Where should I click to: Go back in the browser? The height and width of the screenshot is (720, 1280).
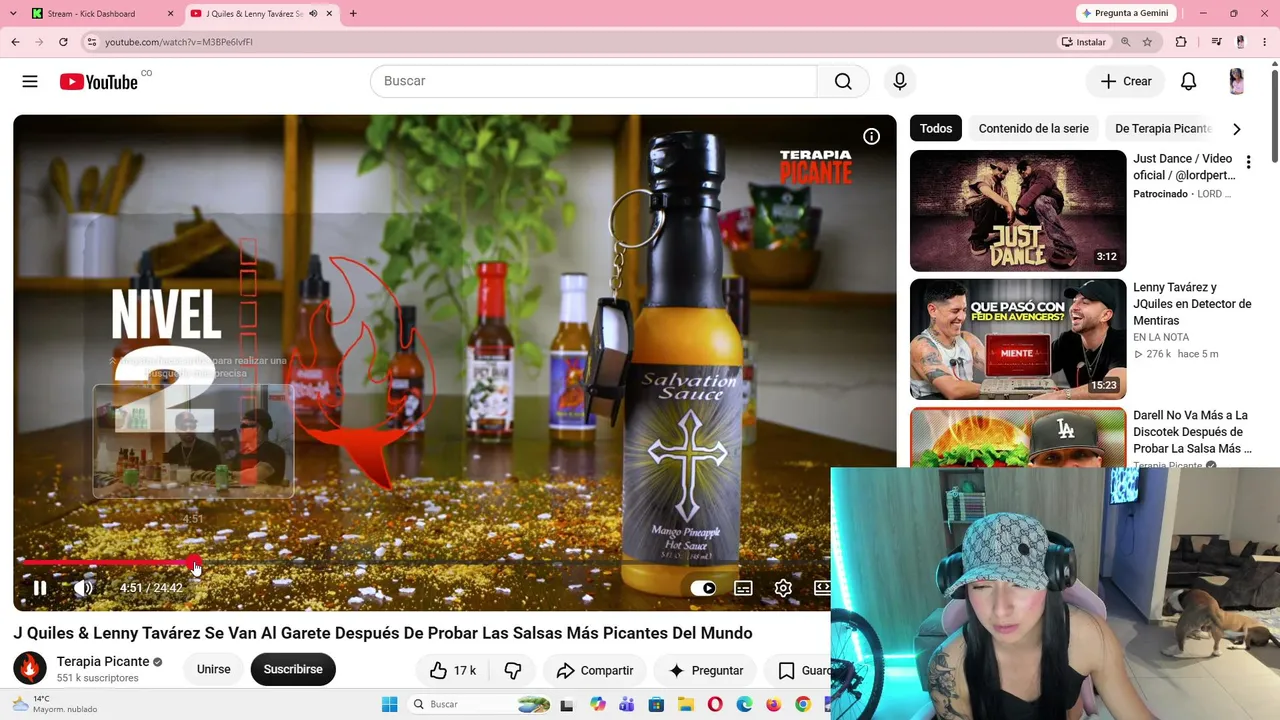pos(16,42)
